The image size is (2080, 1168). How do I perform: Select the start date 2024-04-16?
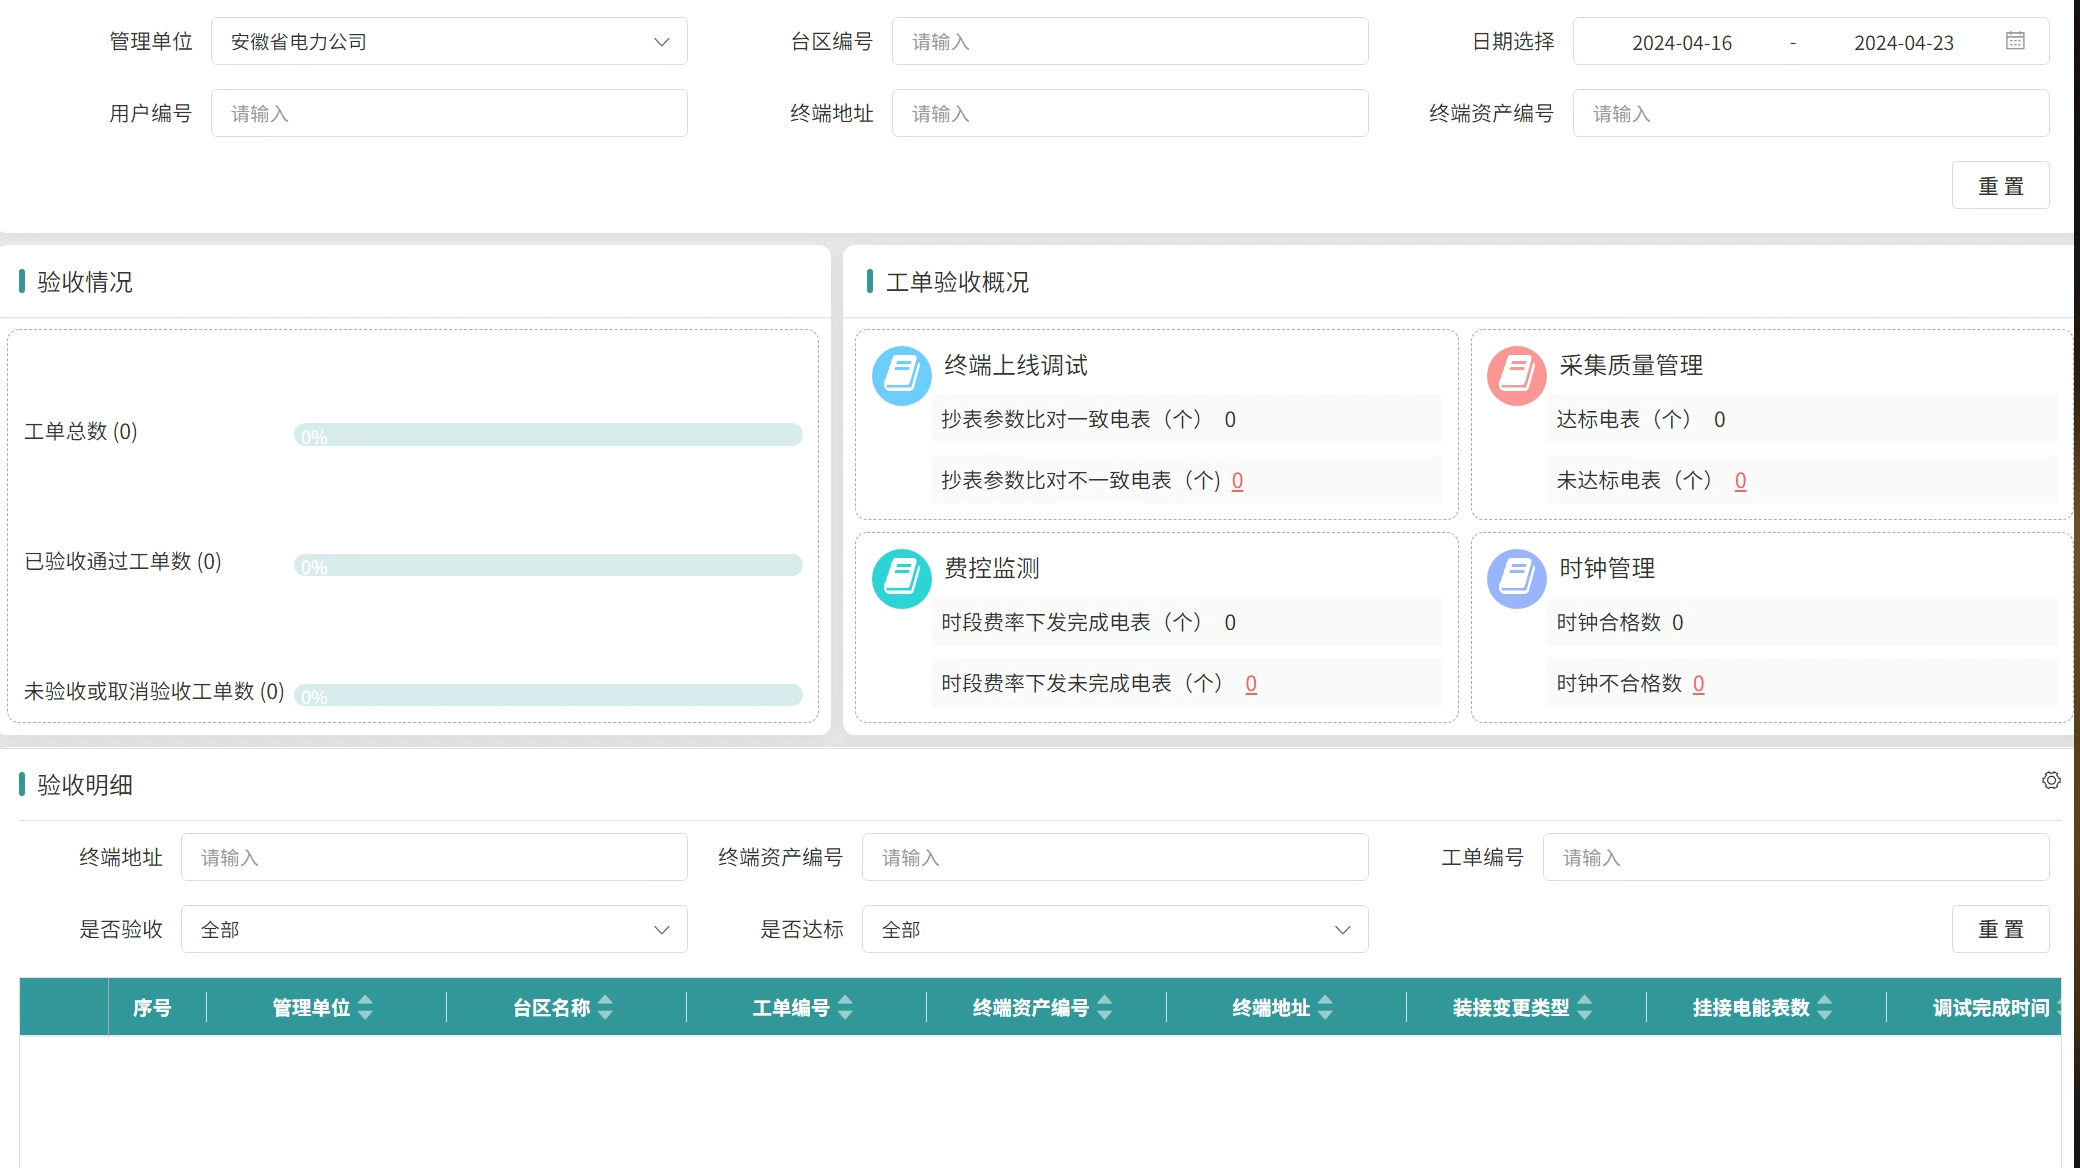coord(1682,42)
